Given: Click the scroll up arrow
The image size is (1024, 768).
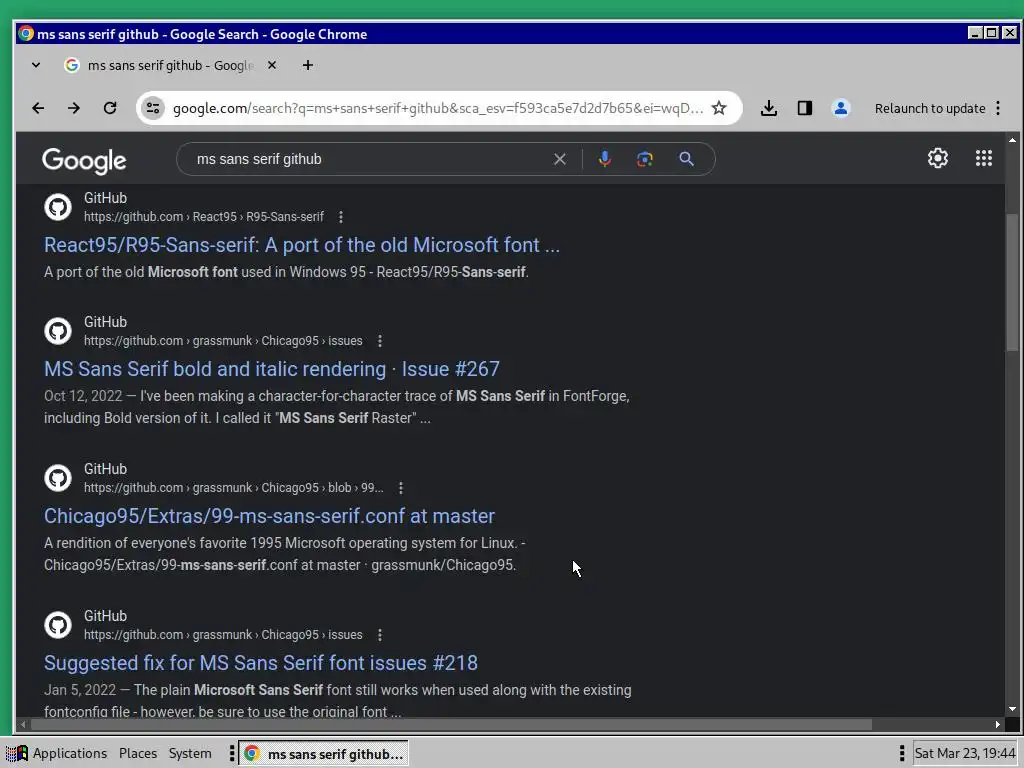Looking at the screenshot, I should click(x=1012, y=140).
